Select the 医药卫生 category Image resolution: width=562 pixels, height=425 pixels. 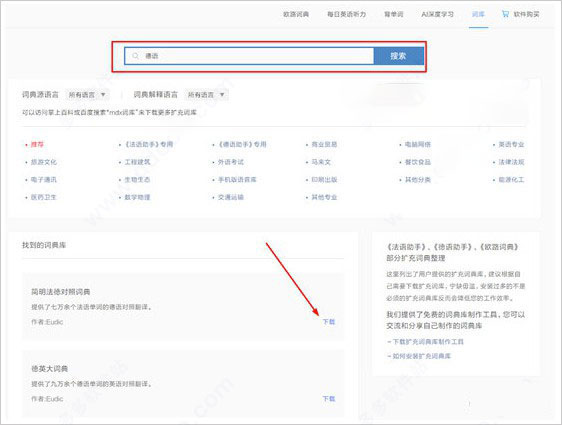(x=44, y=197)
